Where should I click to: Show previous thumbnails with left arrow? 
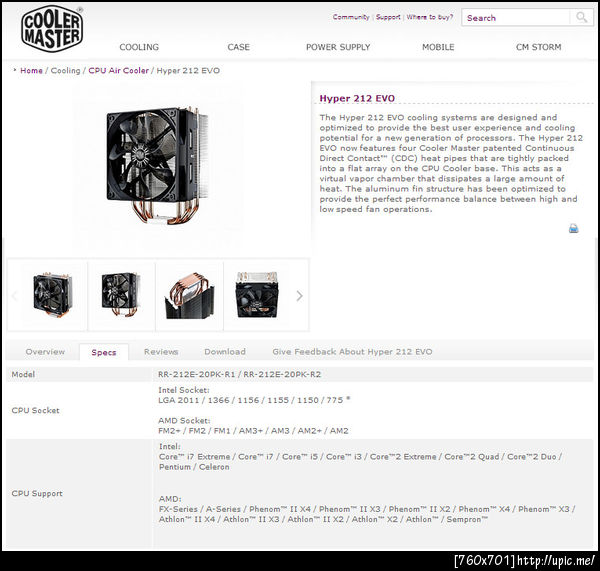[15, 295]
